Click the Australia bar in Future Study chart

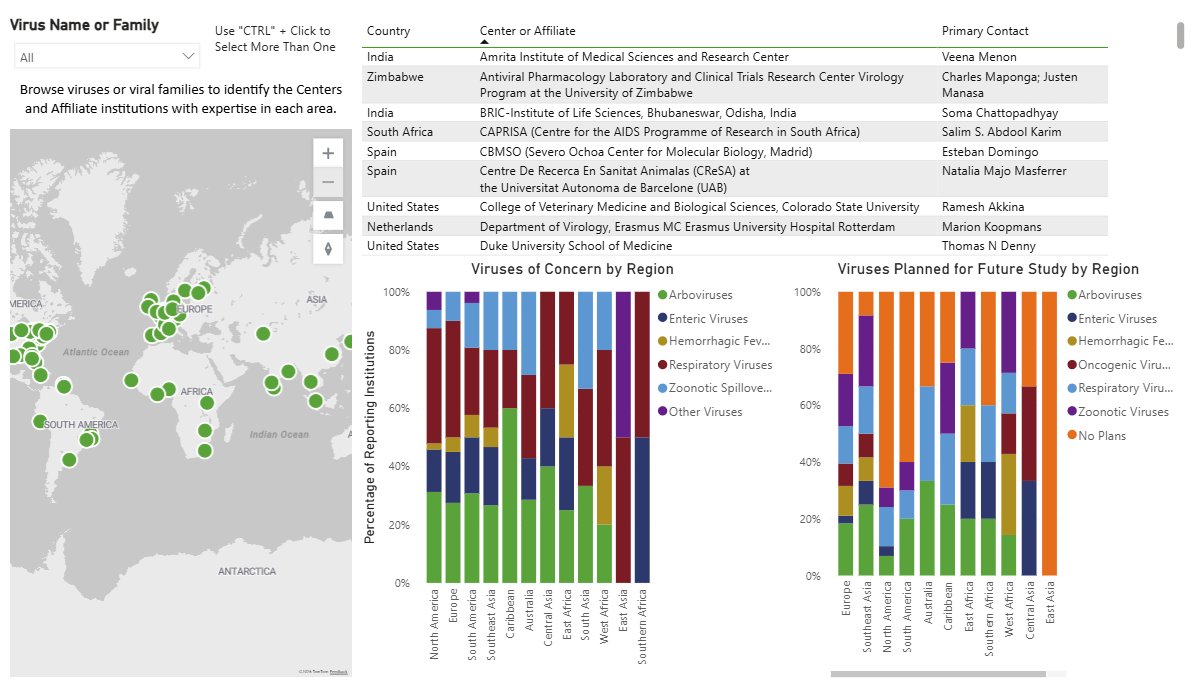(x=927, y=433)
